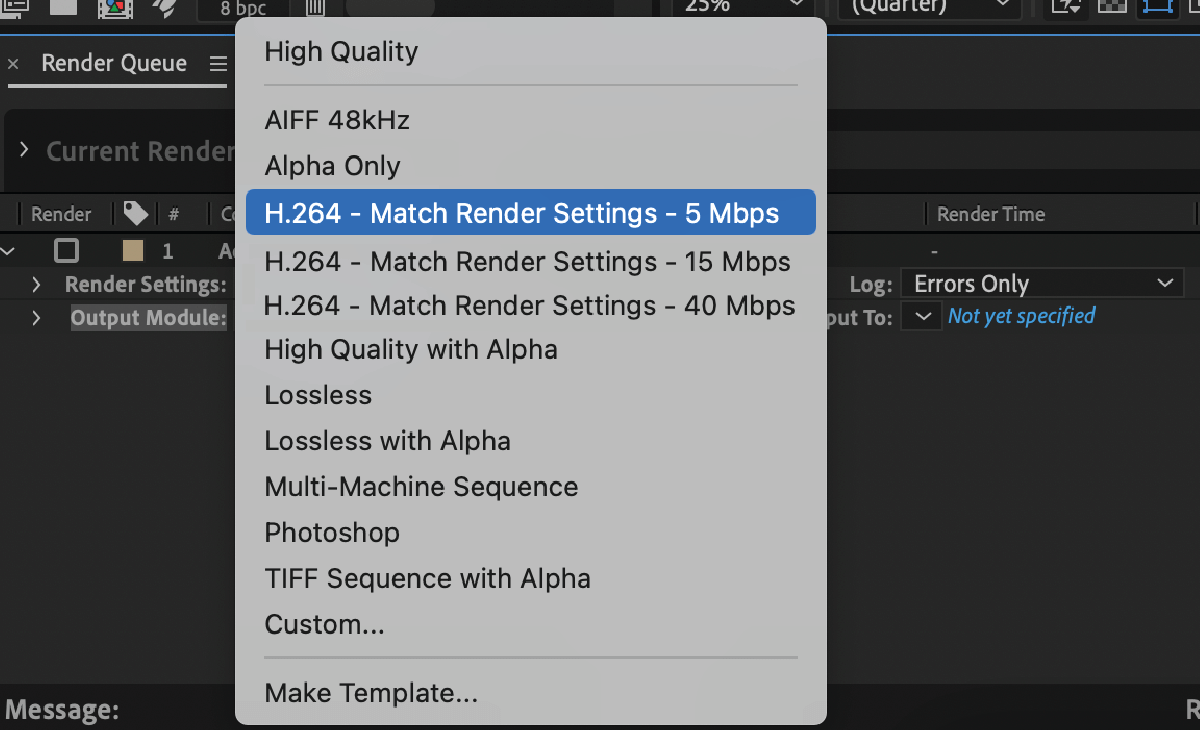Open the Render Queue panel menu icon

(x=218, y=64)
